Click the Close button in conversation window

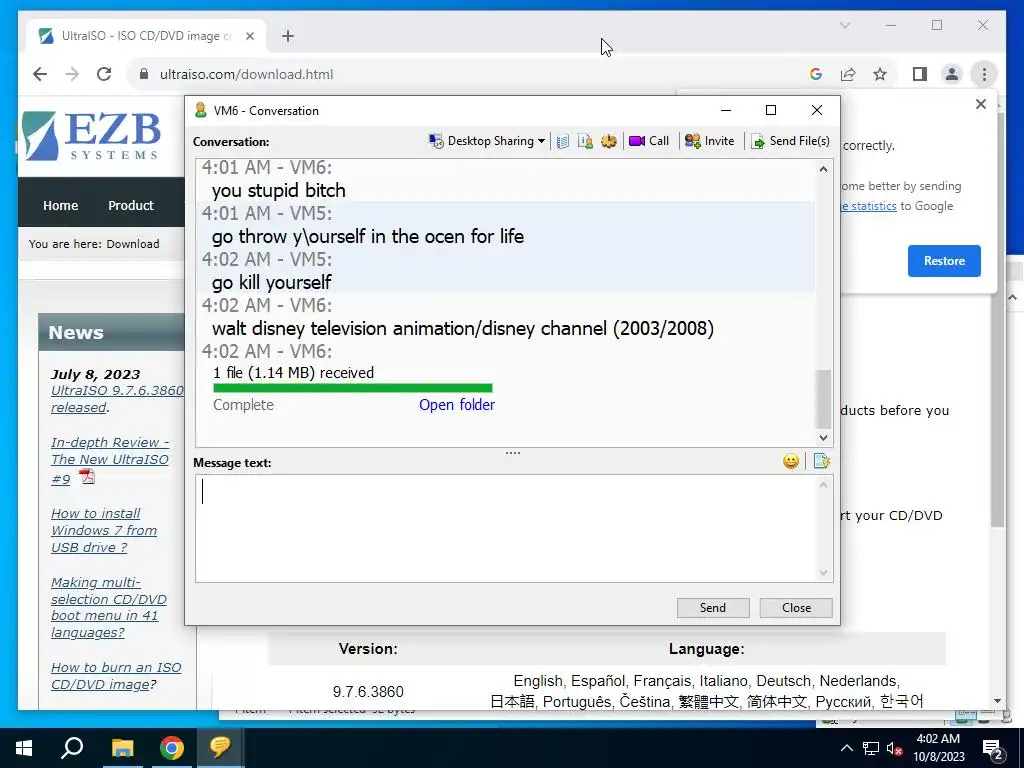(796, 608)
